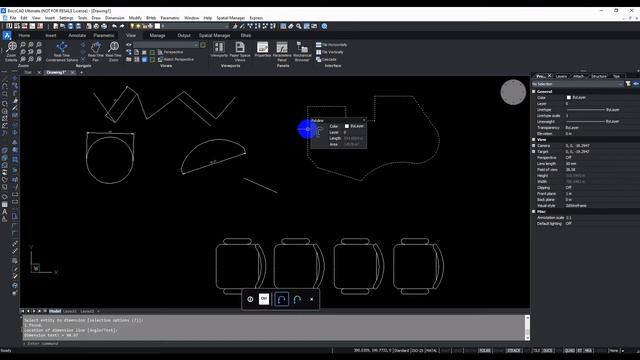This screenshot has width=640, height=360.
Task: Click the Tile Vertically option
Action: [330, 52]
